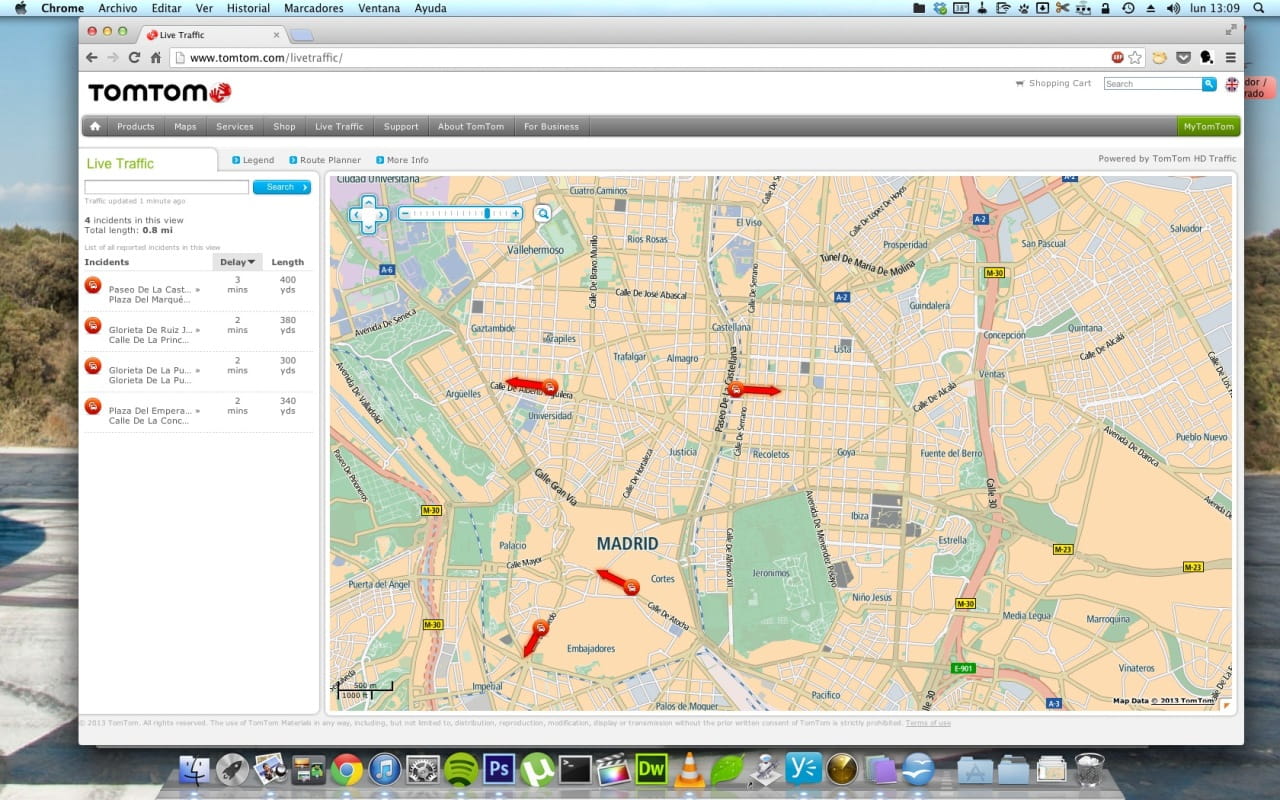The height and width of the screenshot is (800, 1280).
Task: Click the traffic location search input field
Action: tap(166, 187)
